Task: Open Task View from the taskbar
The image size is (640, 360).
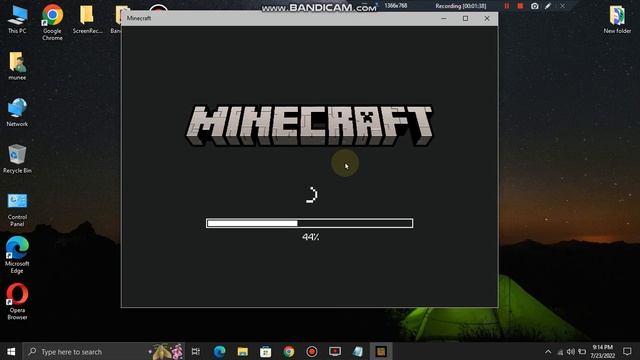Action: pos(196,351)
